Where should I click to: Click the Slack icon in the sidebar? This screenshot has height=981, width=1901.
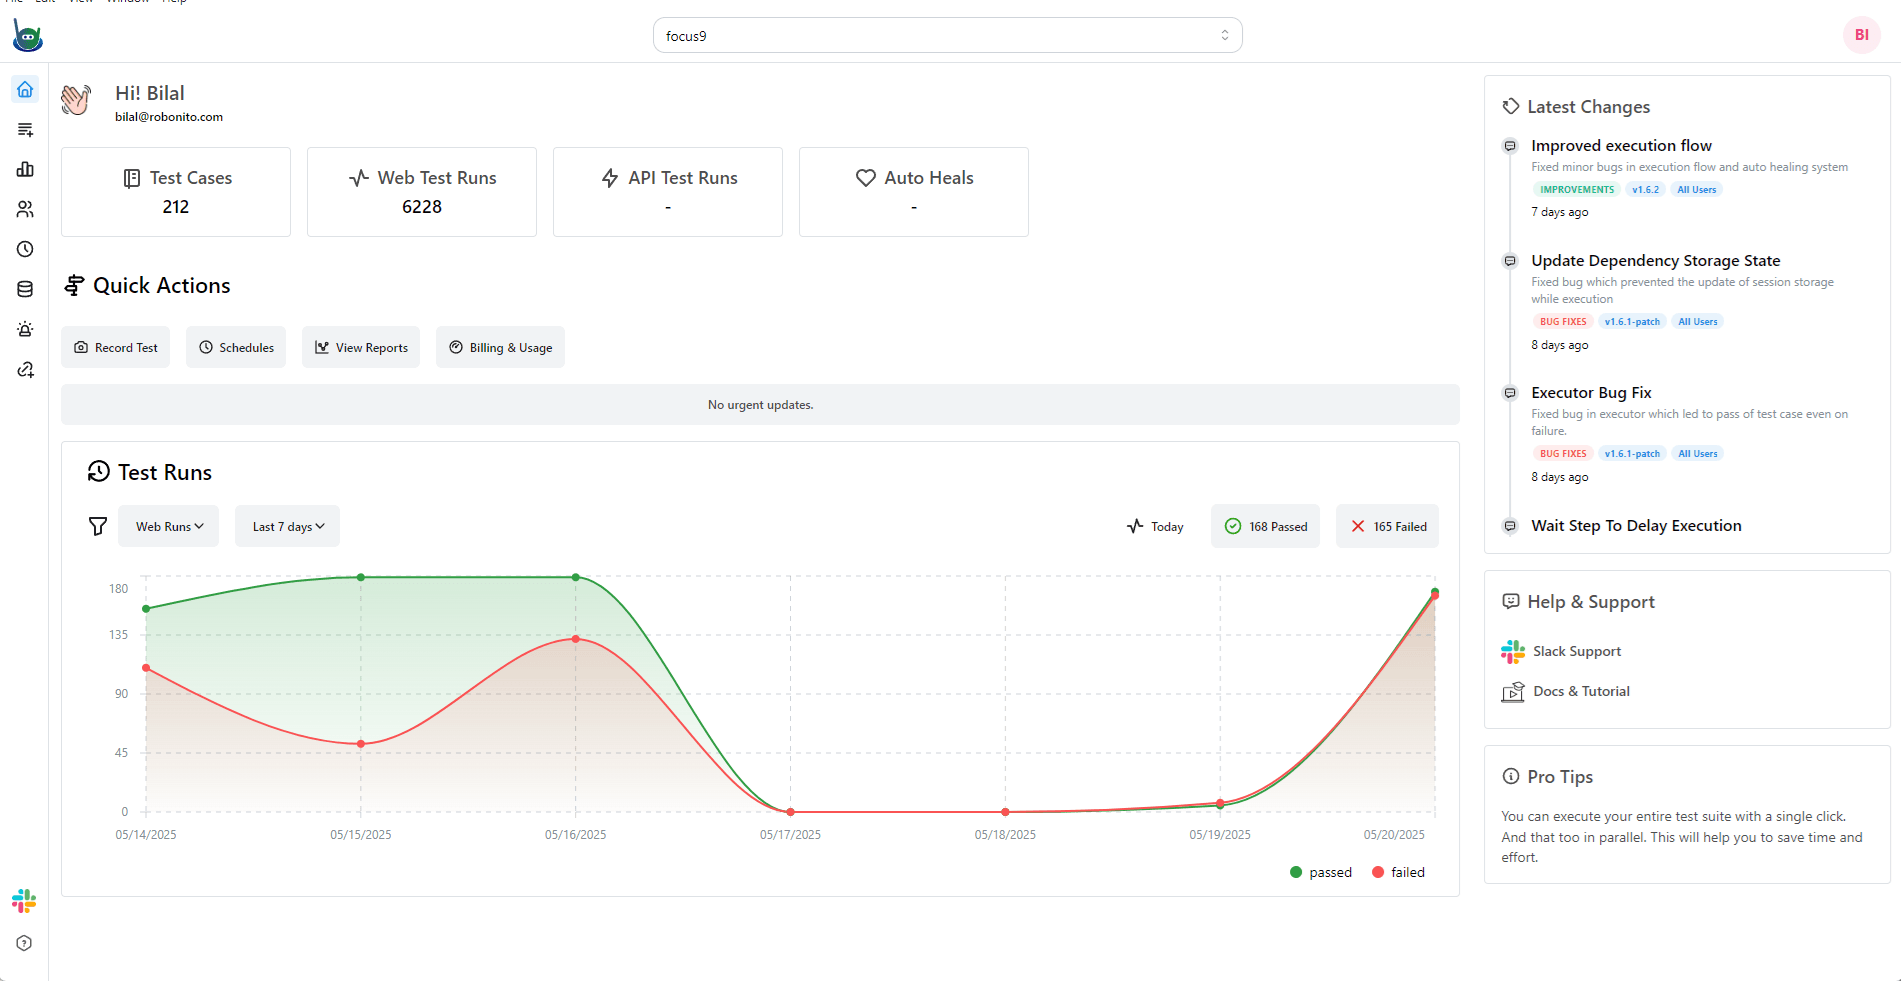(x=24, y=901)
